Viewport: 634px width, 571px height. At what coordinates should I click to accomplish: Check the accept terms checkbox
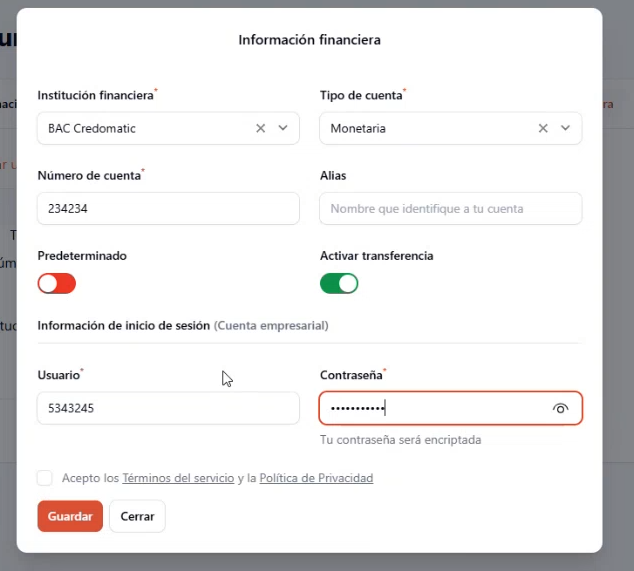[x=44, y=478]
